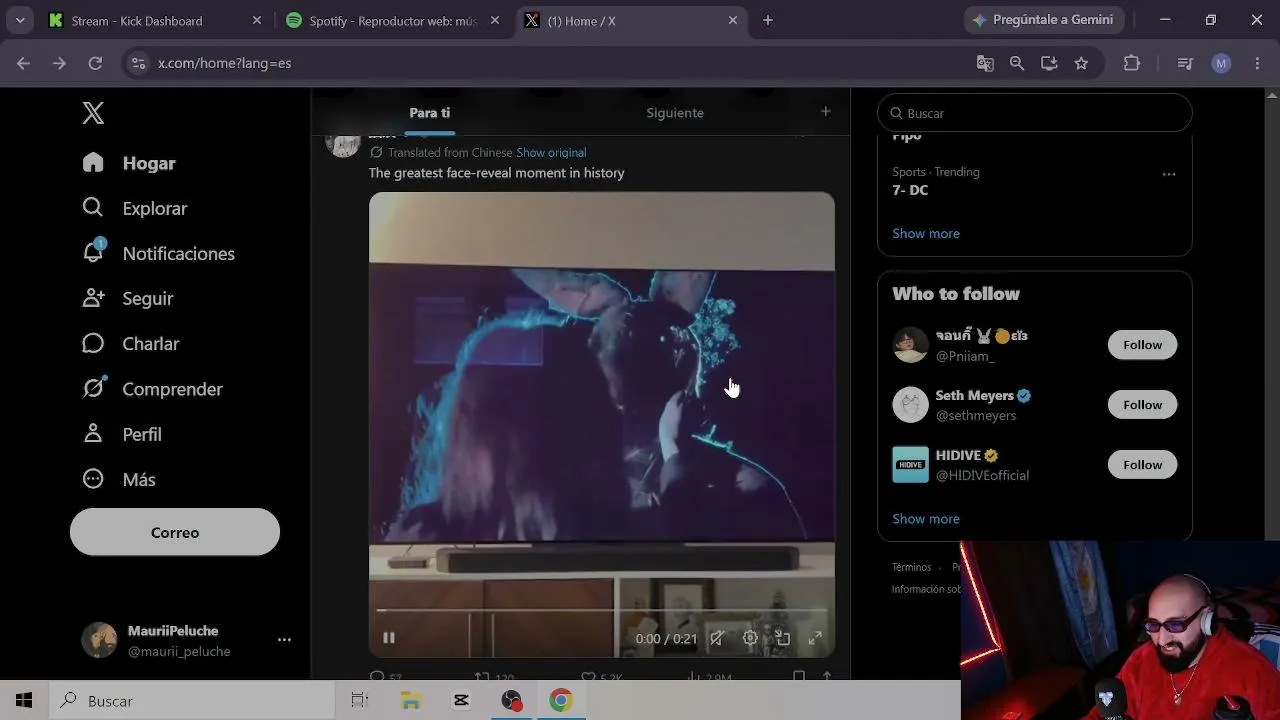Open Charlar in the sidebar
1280x720 pixels.
pyautogui.click(x=131, y=343)
